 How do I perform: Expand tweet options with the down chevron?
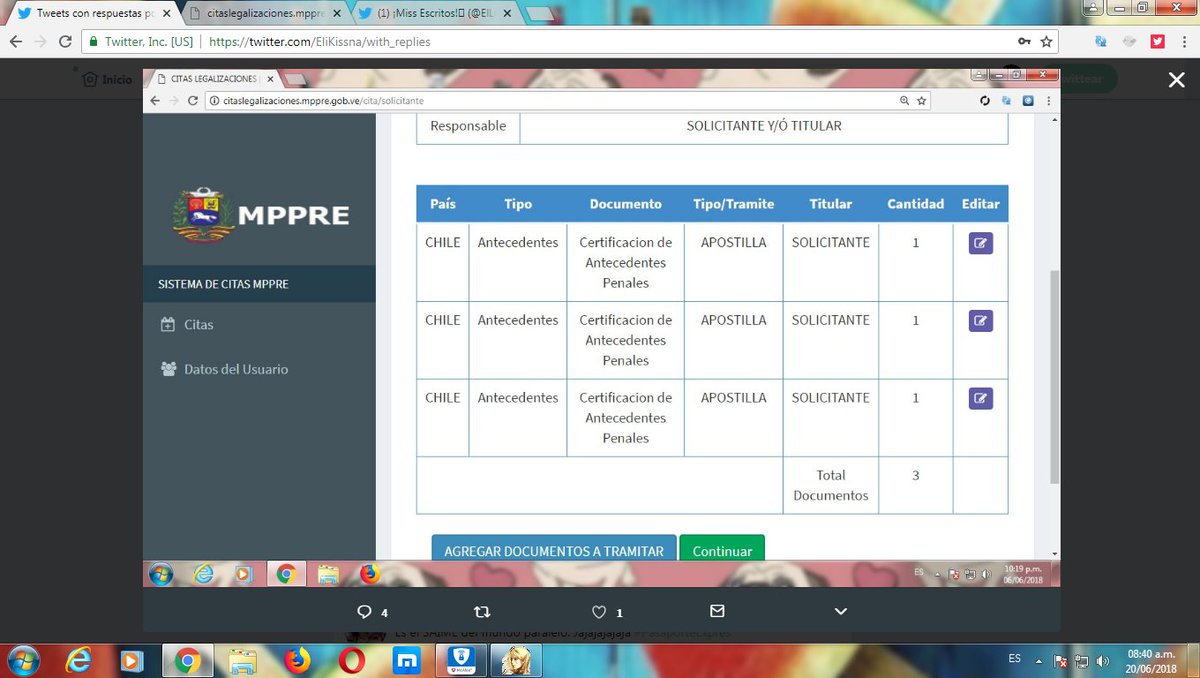(840, 612)
